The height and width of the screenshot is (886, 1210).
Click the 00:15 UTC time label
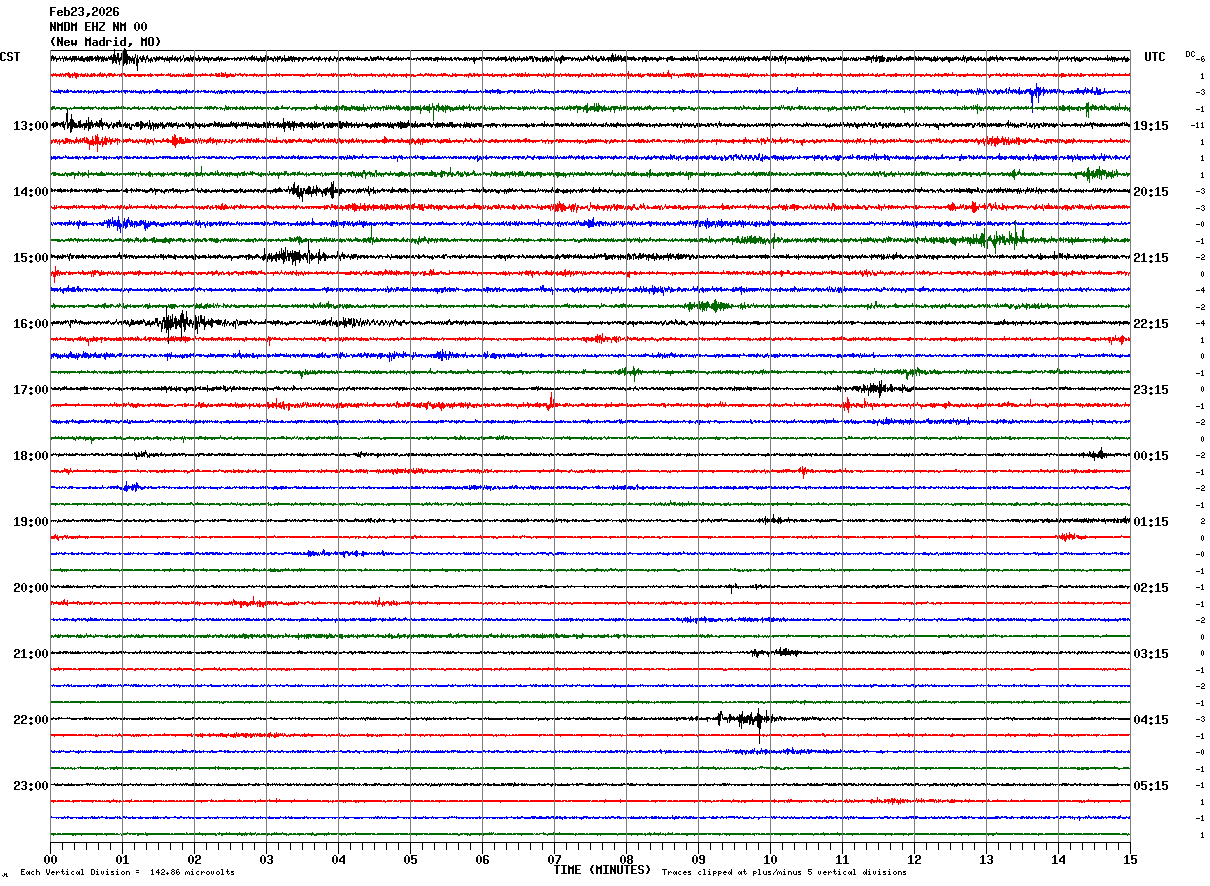click(1151, 456)
